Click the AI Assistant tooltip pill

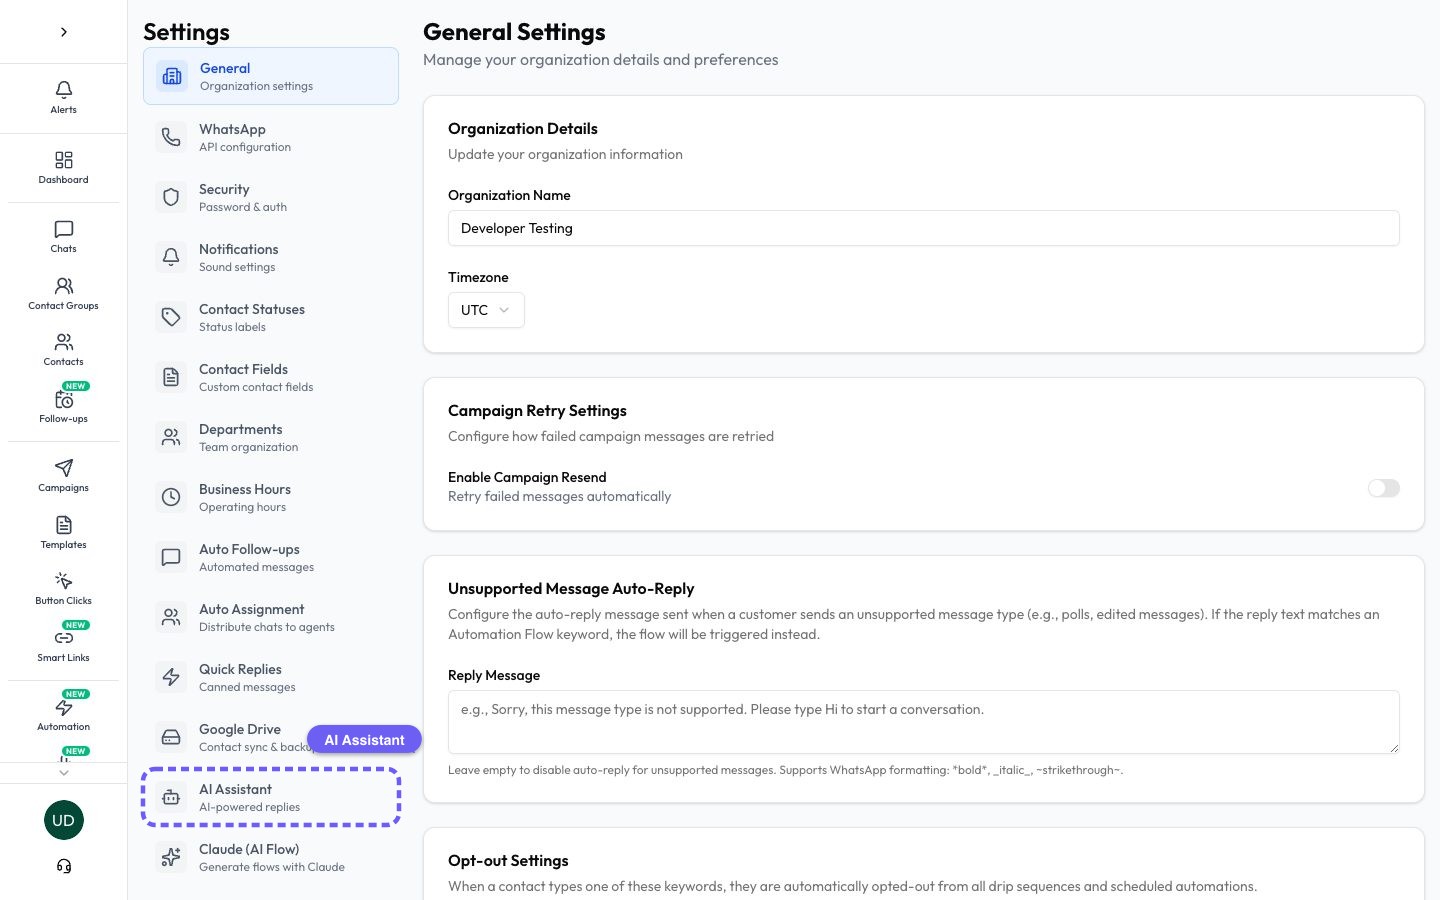click(x=364, y=740)
